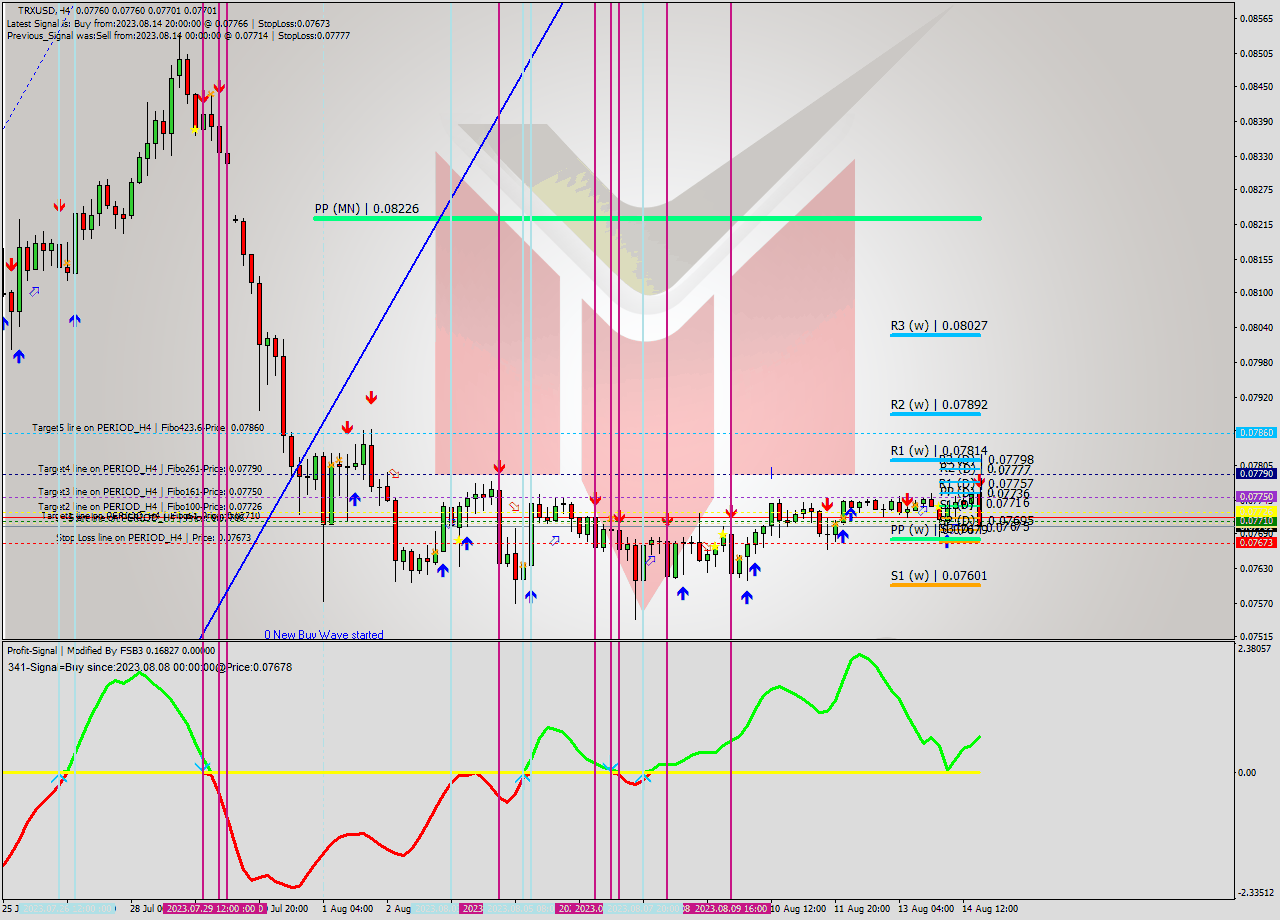Click the 11 Aug 20:00 time label

863,909
